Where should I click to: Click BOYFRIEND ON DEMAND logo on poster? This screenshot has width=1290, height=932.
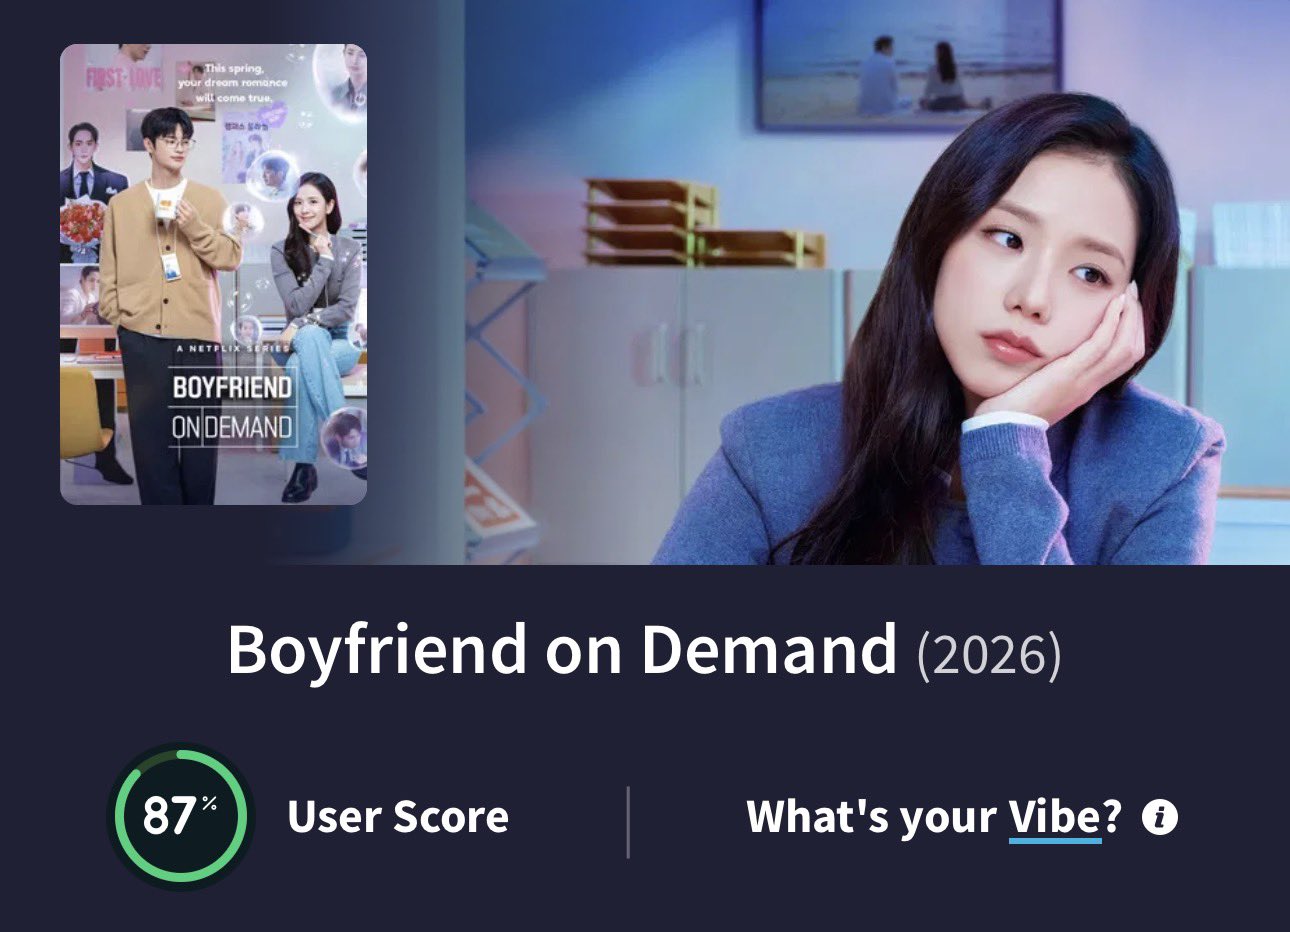pos(232,408)
